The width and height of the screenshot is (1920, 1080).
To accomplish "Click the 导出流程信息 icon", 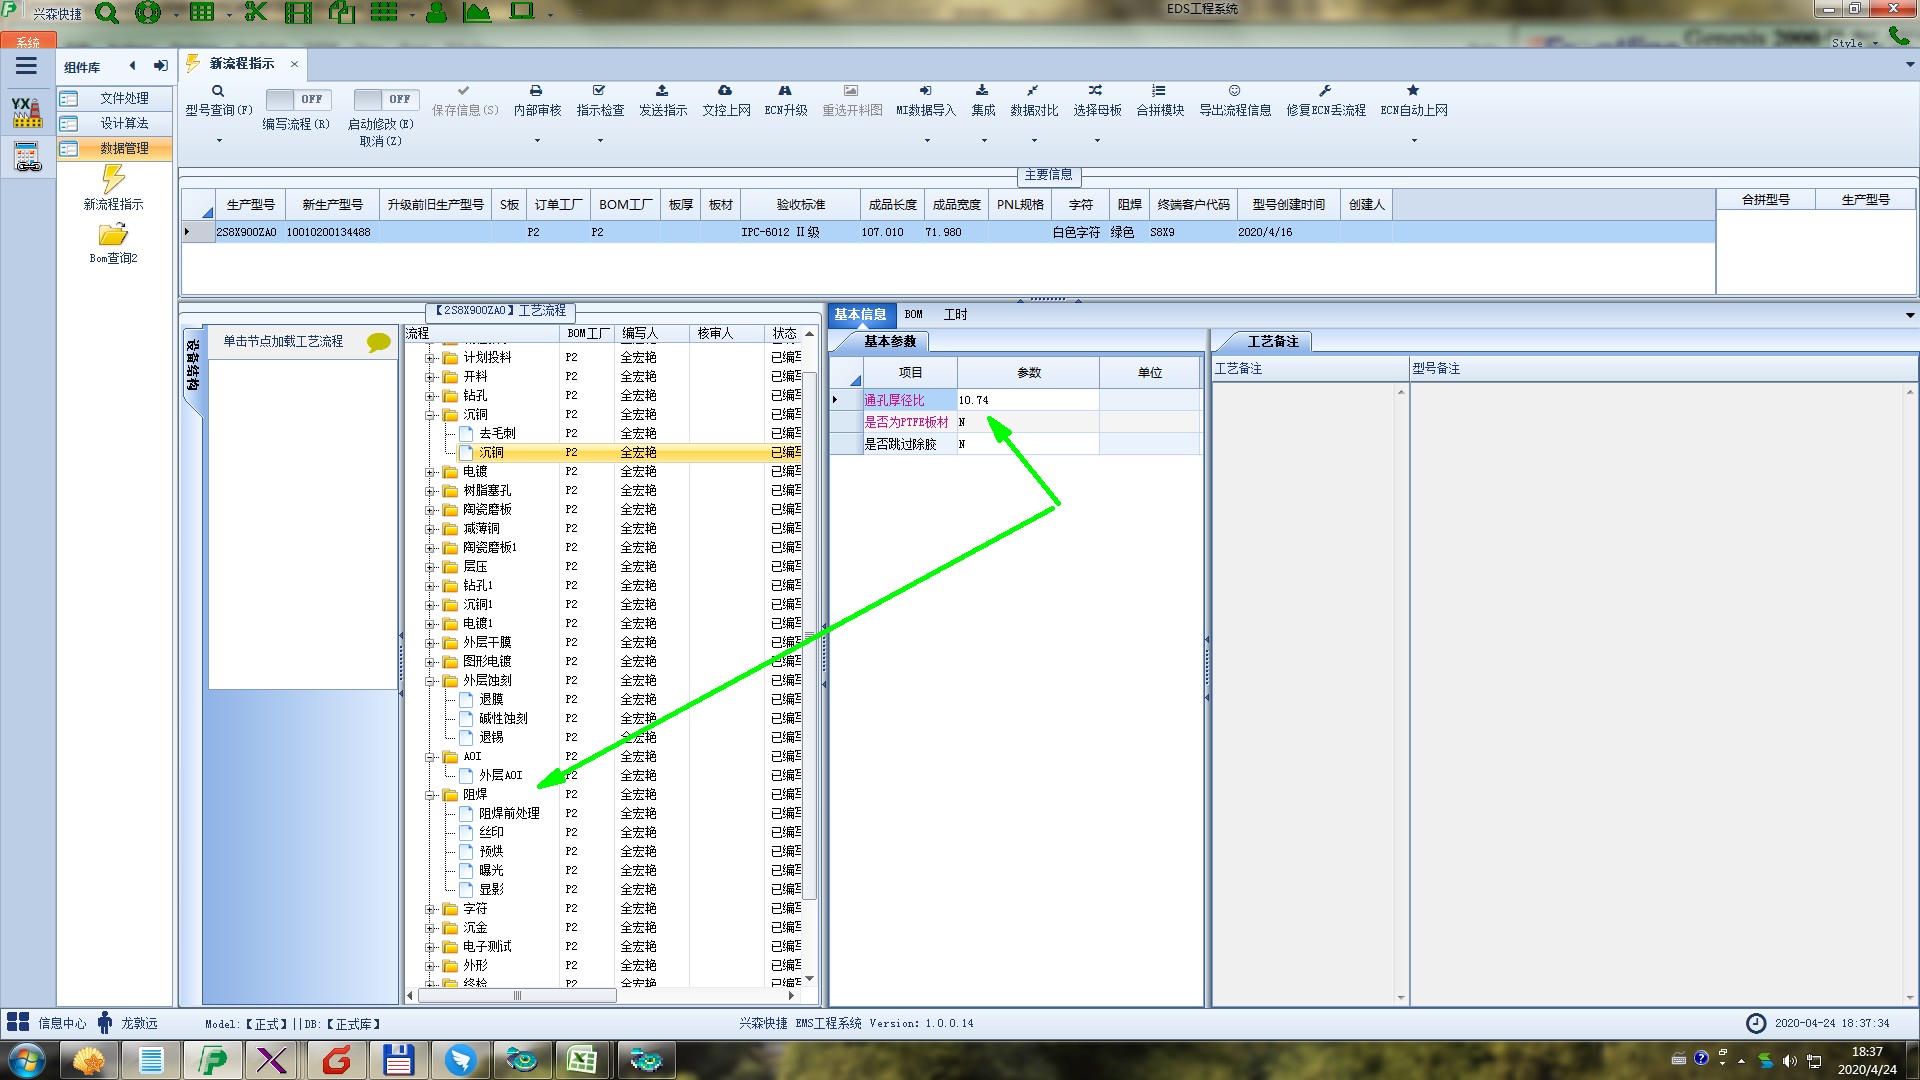I will 1234,91.
